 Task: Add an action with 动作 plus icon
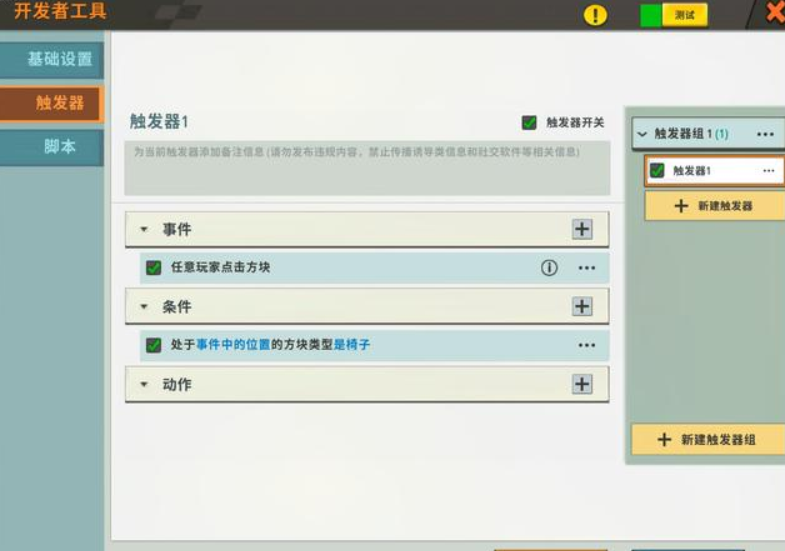pyautogui.click(x=582, y=384)
